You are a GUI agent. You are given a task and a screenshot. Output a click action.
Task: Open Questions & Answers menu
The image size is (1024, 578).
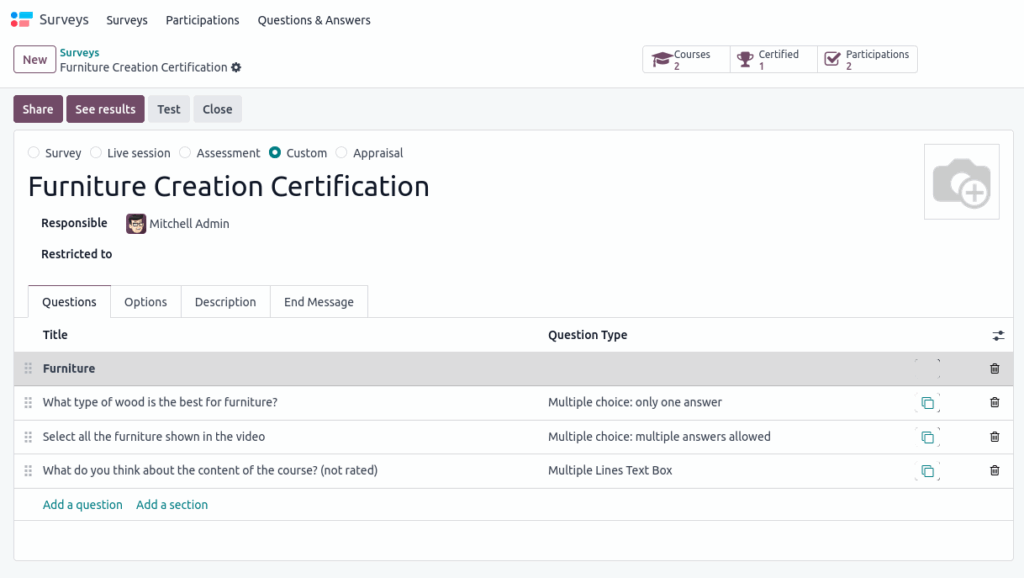pos(314,20)
